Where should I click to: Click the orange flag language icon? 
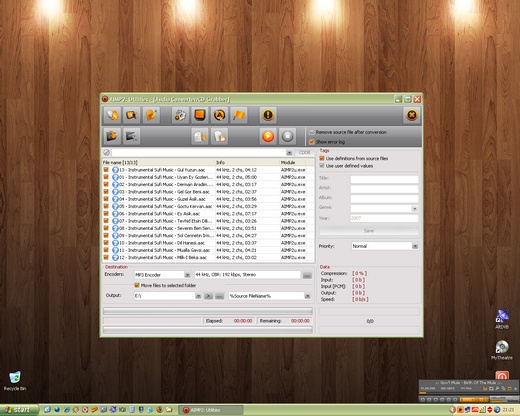(239, 115)
